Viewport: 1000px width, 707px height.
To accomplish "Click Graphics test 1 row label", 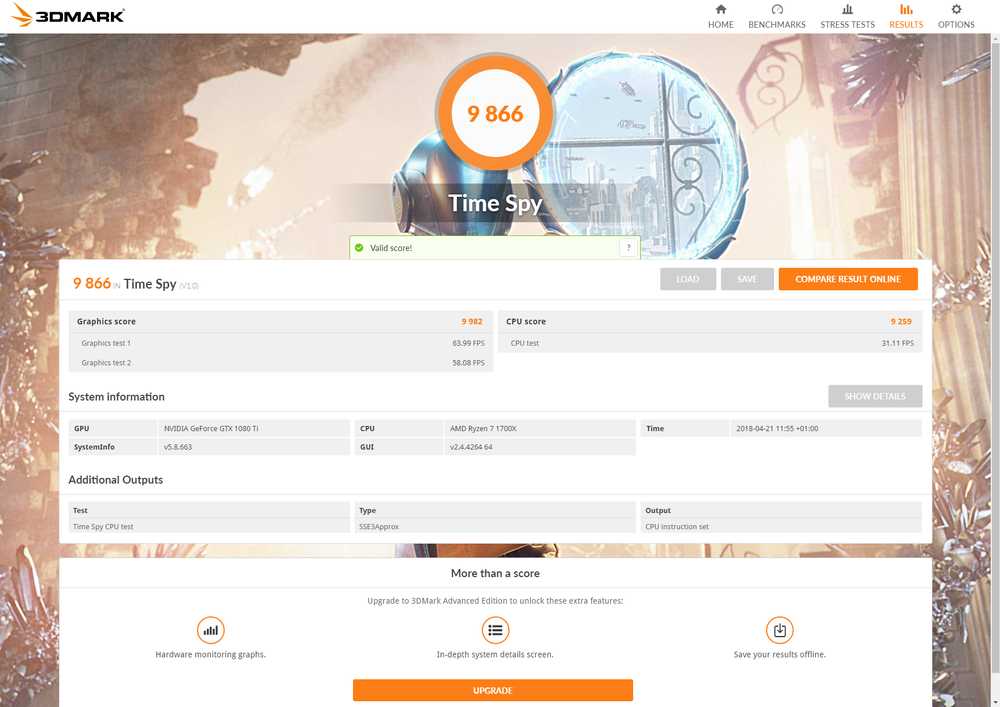I will (106, 343).
